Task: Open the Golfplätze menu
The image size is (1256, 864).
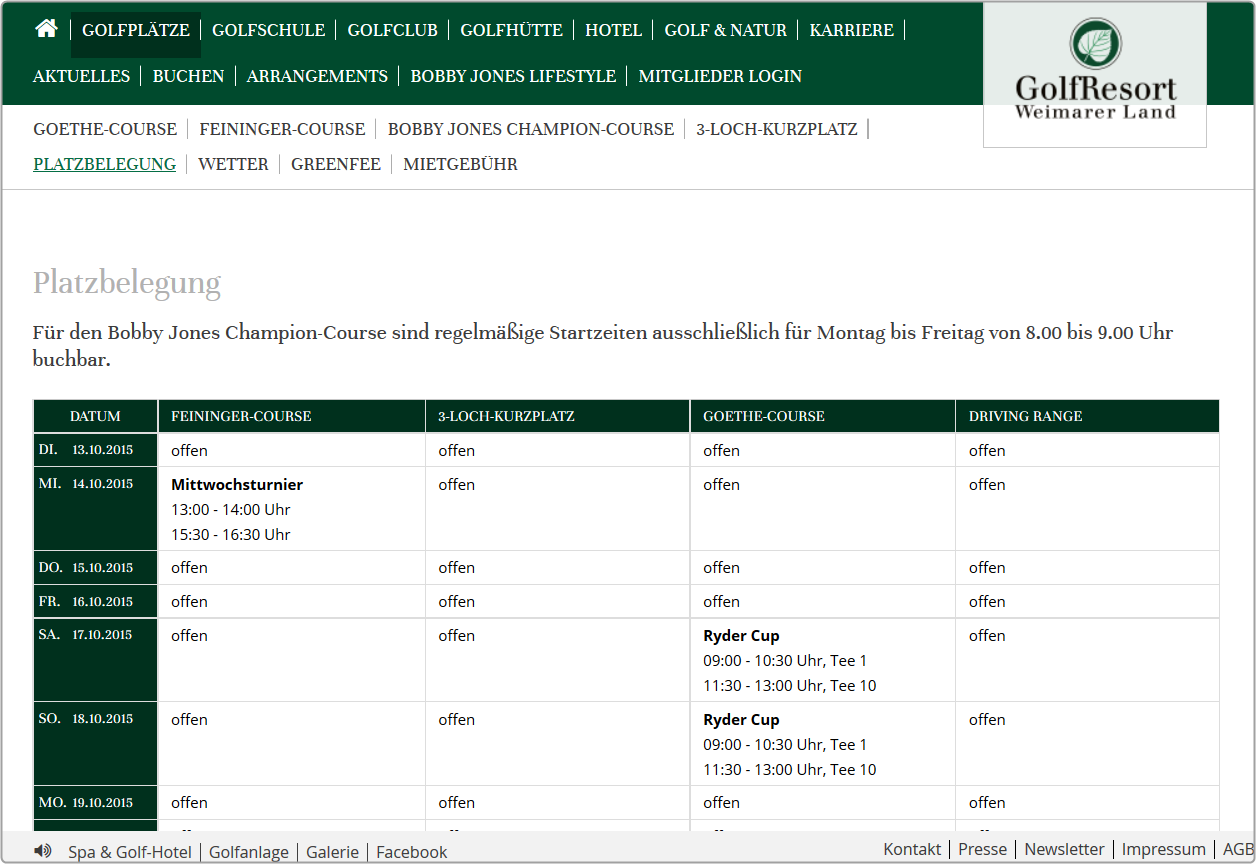Action: click(136, 31)
